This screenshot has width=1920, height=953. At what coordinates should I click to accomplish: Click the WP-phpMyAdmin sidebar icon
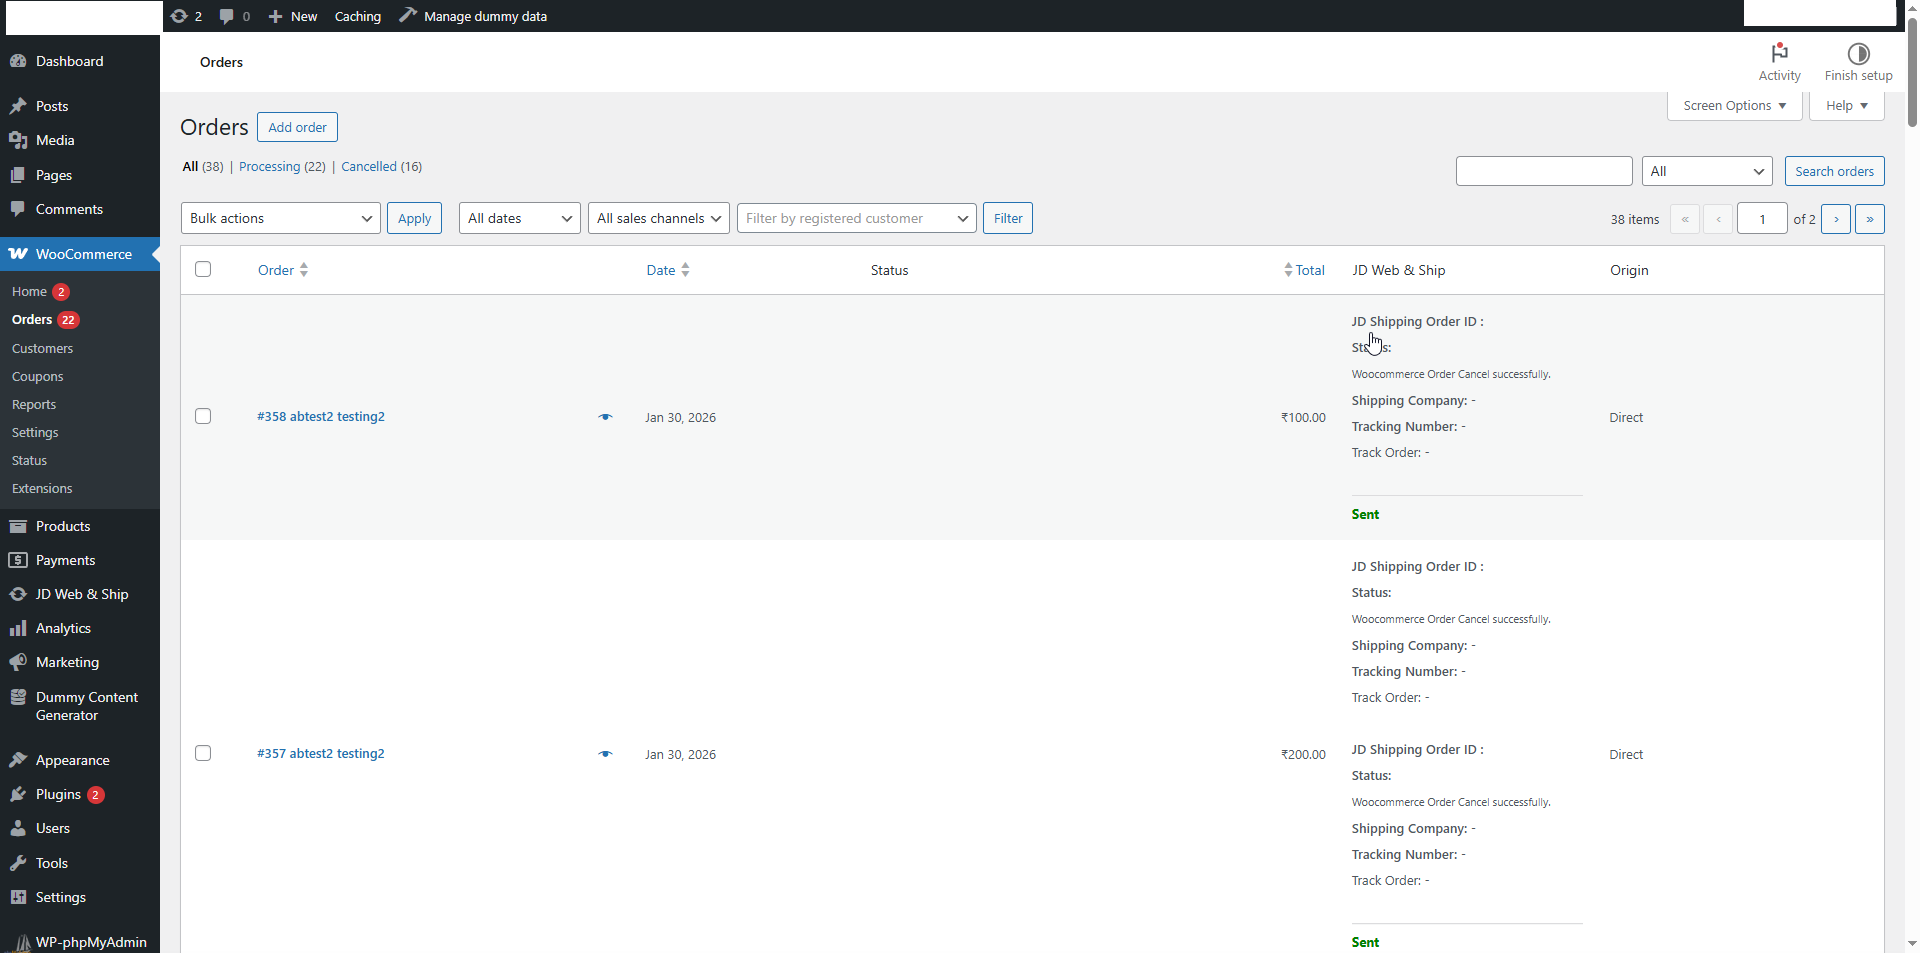(21, 942)
